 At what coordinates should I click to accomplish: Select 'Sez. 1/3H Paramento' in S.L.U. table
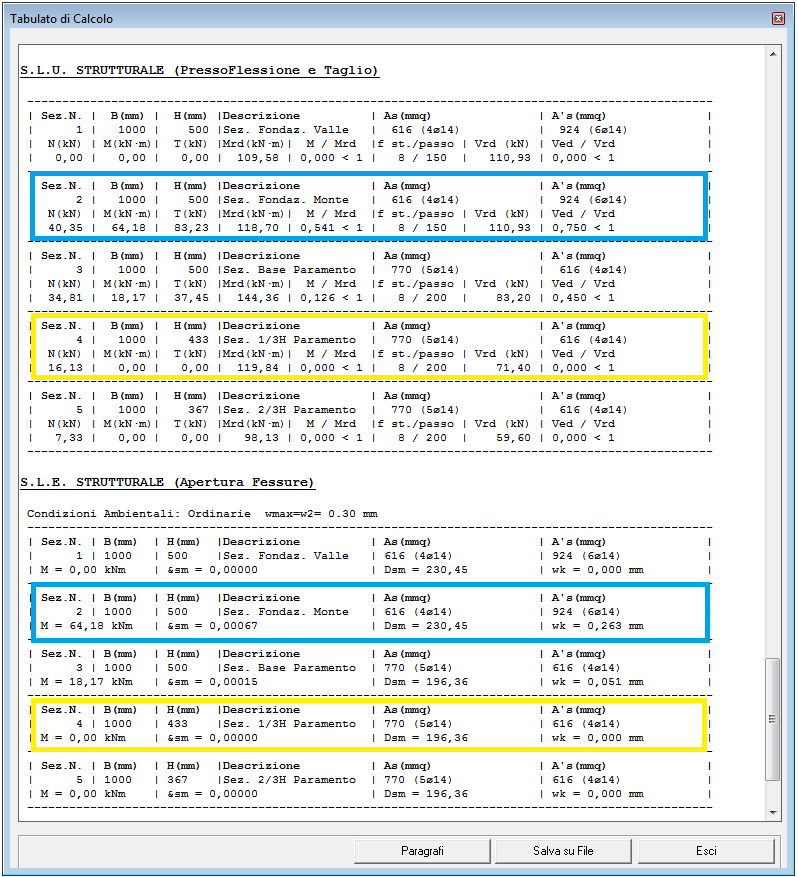(290, 340)
